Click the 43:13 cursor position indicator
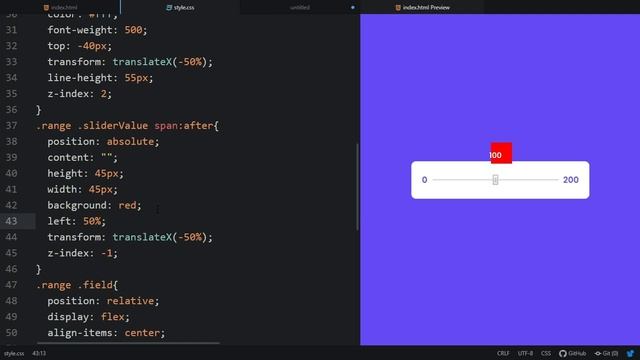Image resolution: width=640 pixels, height=360 pixels. (39, 353)
